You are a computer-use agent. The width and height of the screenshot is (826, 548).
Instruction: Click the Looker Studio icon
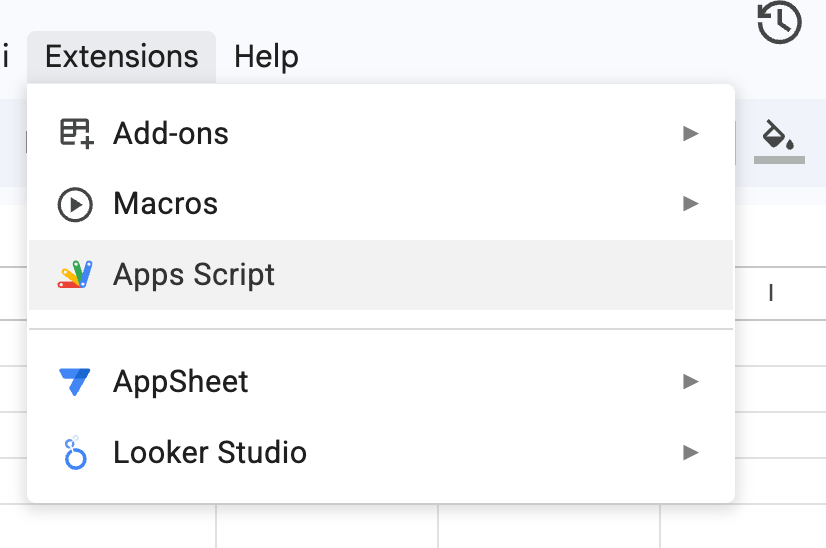[x=75, y=452]
